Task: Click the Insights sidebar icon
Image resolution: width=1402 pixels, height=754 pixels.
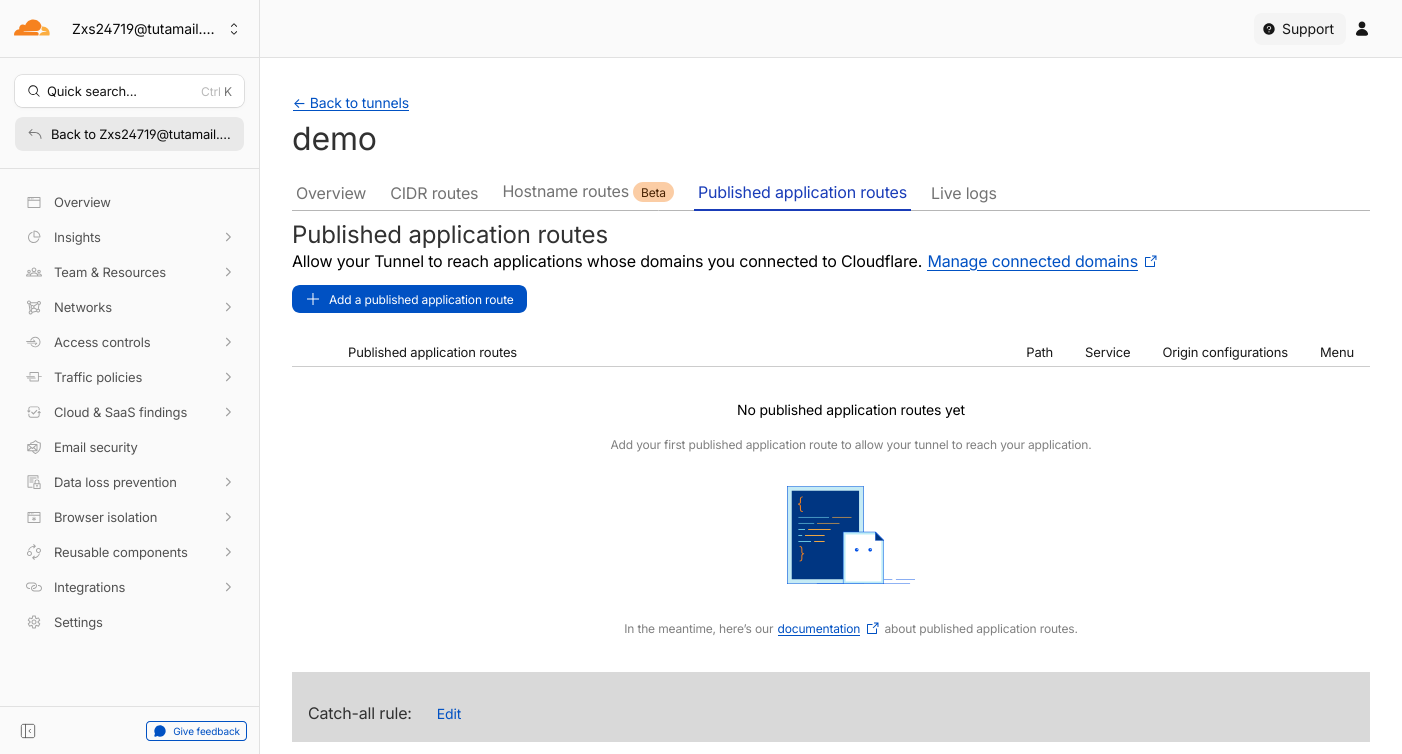Action: (34, 237)
